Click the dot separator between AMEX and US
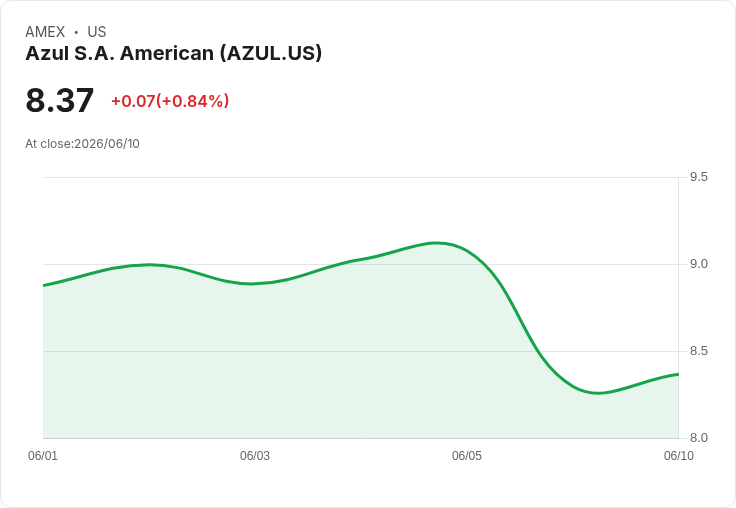 pyautogui.click(x=76, y=32)
